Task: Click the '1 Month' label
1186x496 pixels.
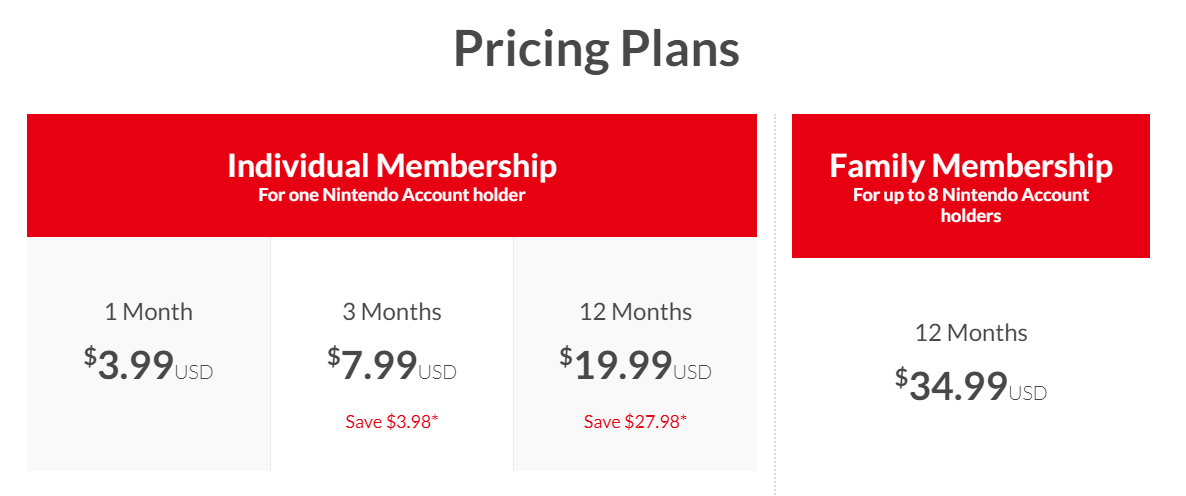Action: 149,312
